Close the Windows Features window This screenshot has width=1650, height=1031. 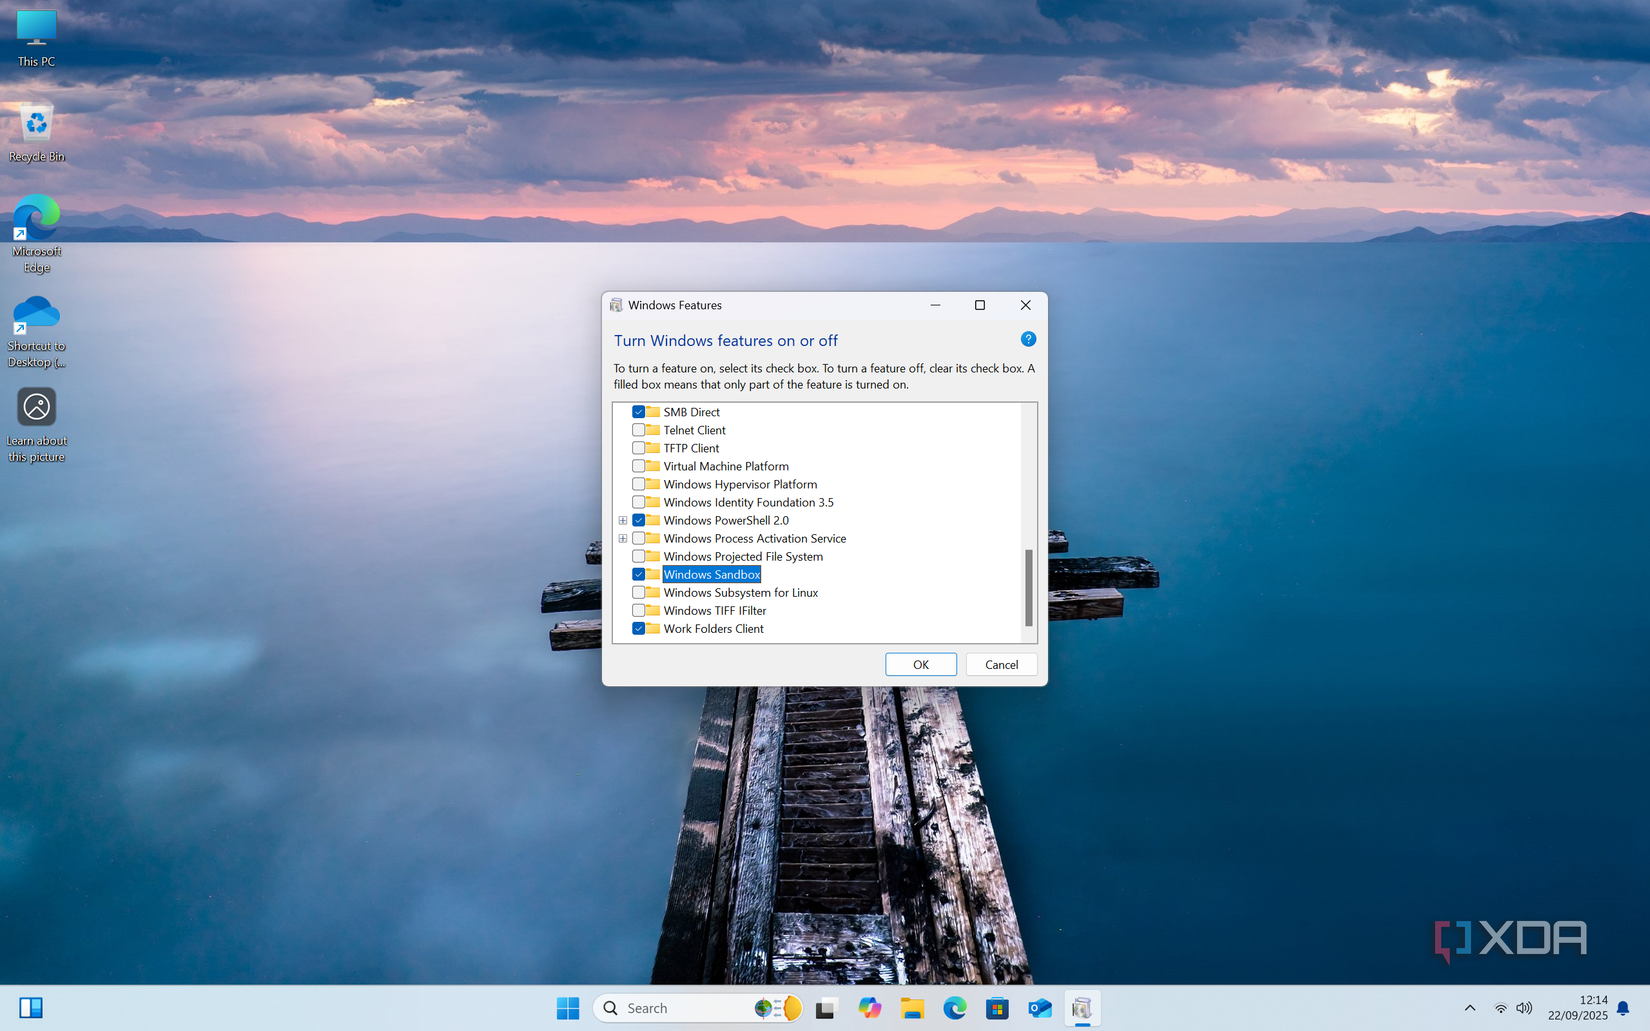coord(1025,305)
